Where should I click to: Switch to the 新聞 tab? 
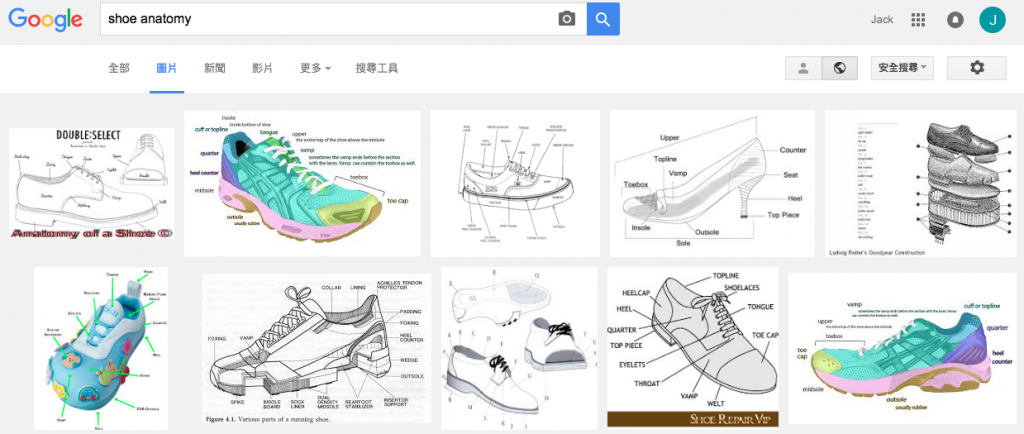click(214, 68)
